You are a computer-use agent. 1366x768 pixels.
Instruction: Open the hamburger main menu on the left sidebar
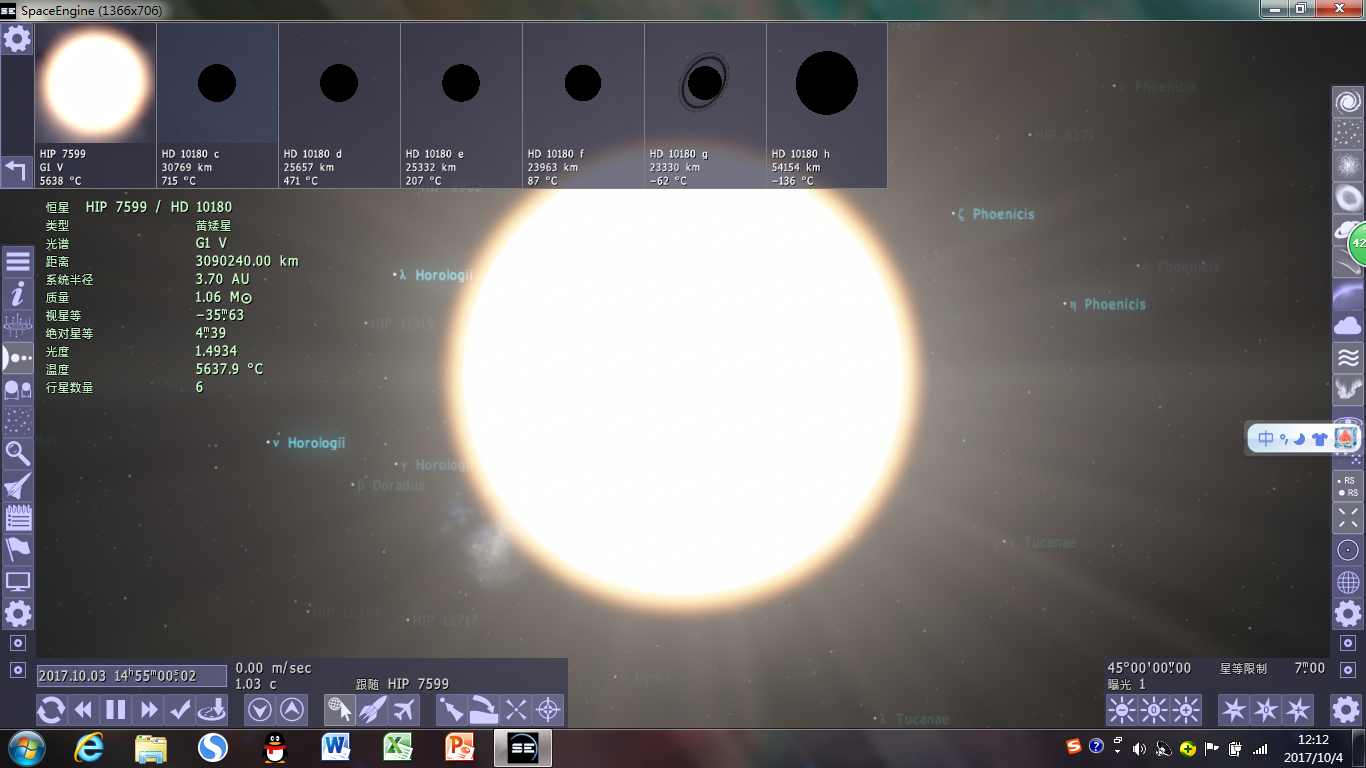tap(18, 262)
